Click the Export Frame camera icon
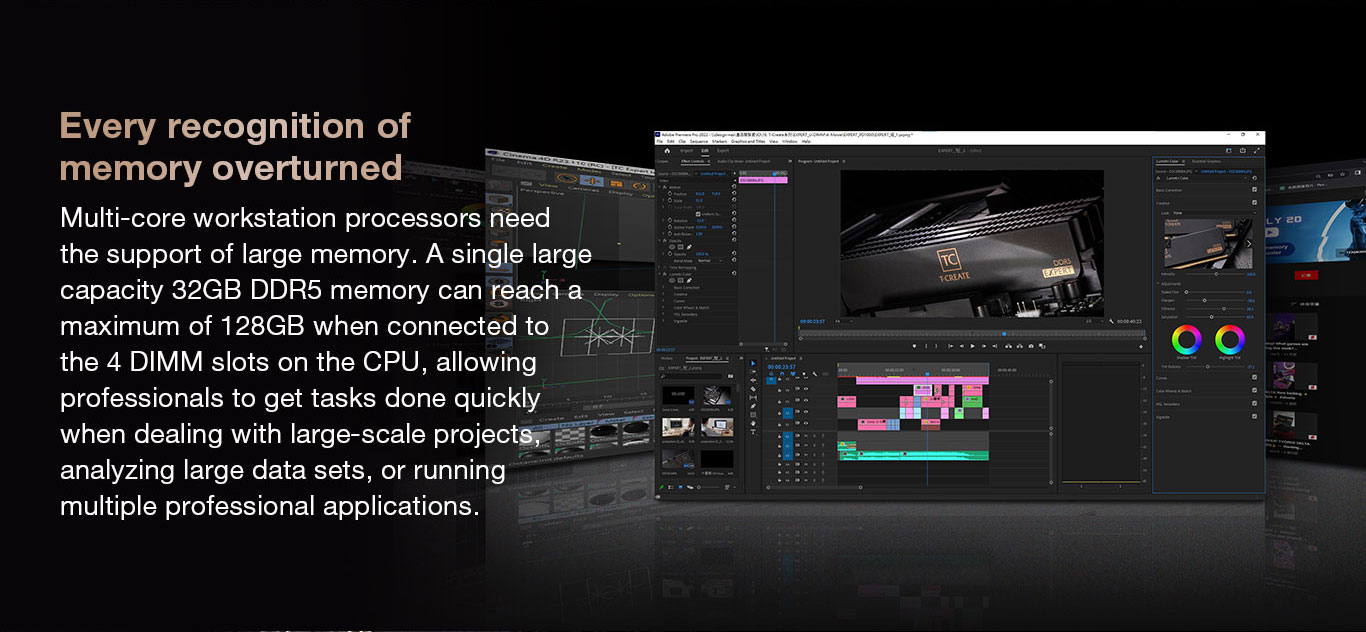This screenshot has width=1366, height=632. [1031, 346]
